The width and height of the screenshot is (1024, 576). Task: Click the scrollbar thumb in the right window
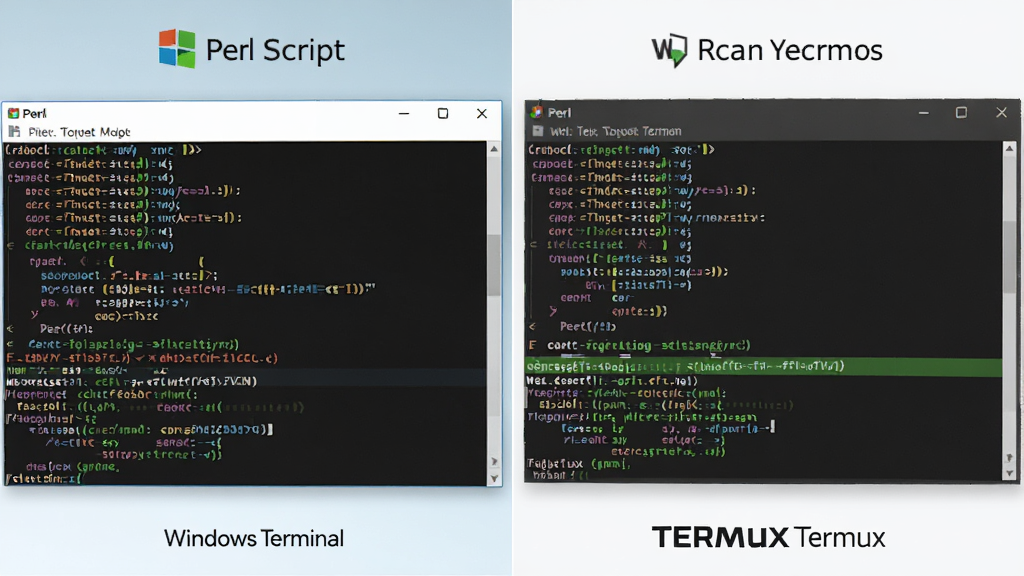pos(1010,257)
